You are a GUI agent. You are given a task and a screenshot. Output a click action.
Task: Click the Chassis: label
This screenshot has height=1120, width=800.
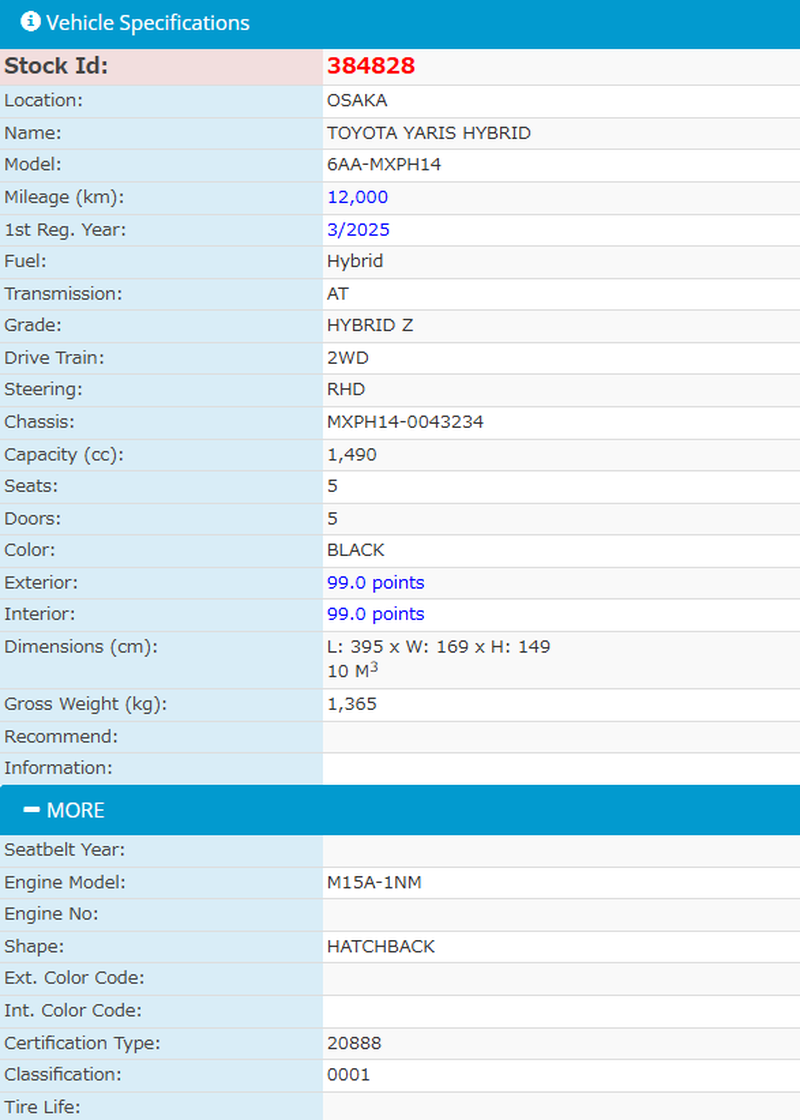click(39, 422)
